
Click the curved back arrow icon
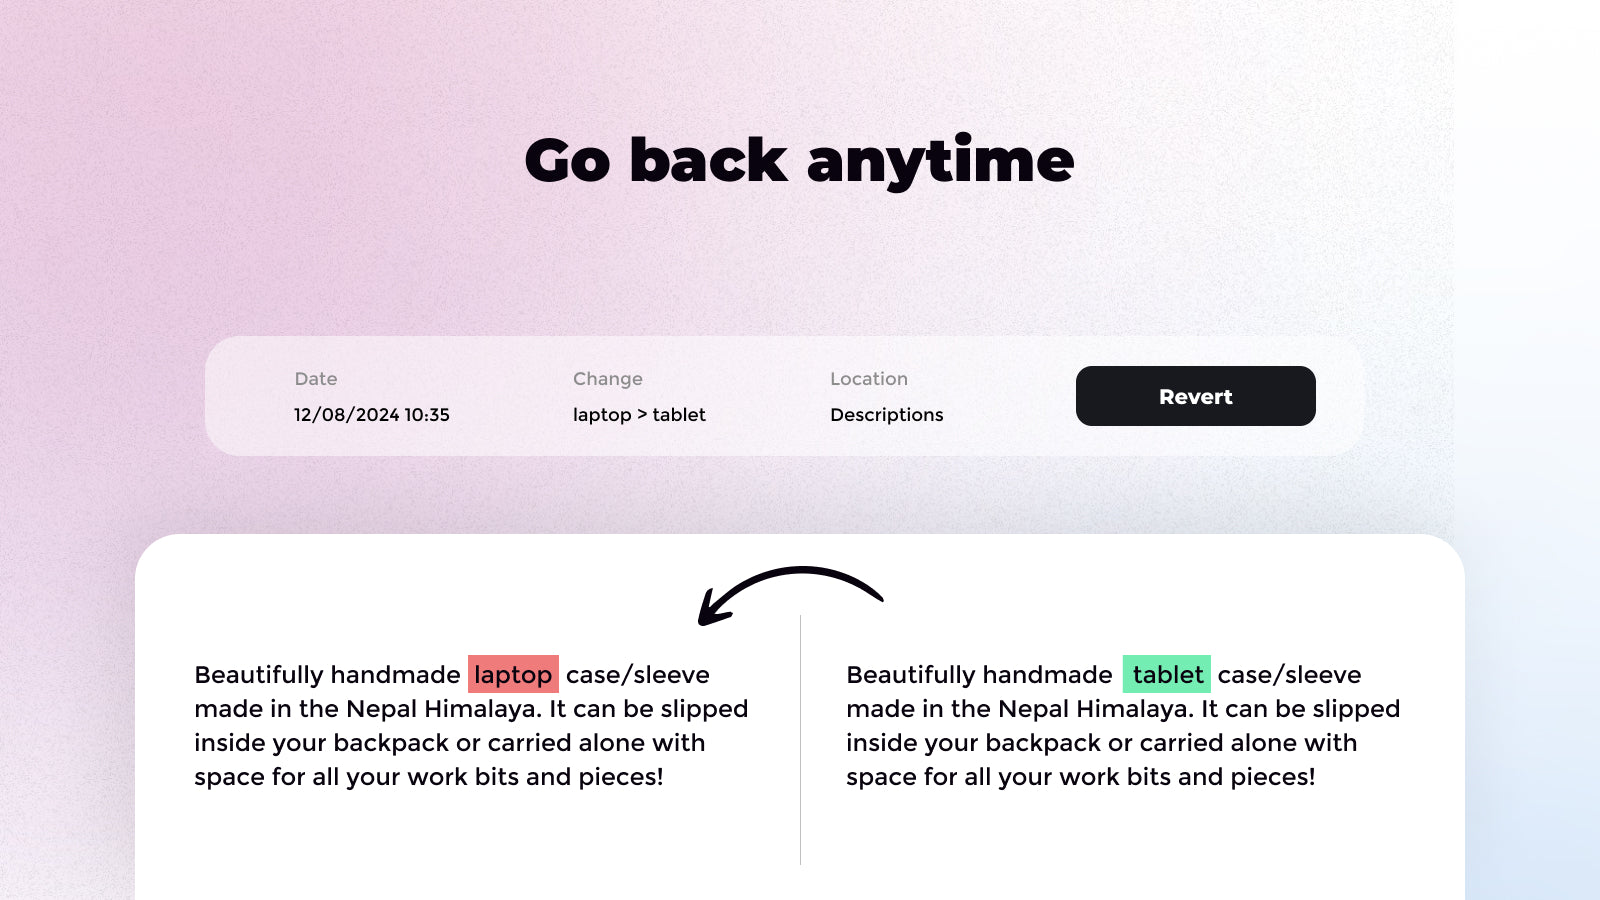coord(789,590)
